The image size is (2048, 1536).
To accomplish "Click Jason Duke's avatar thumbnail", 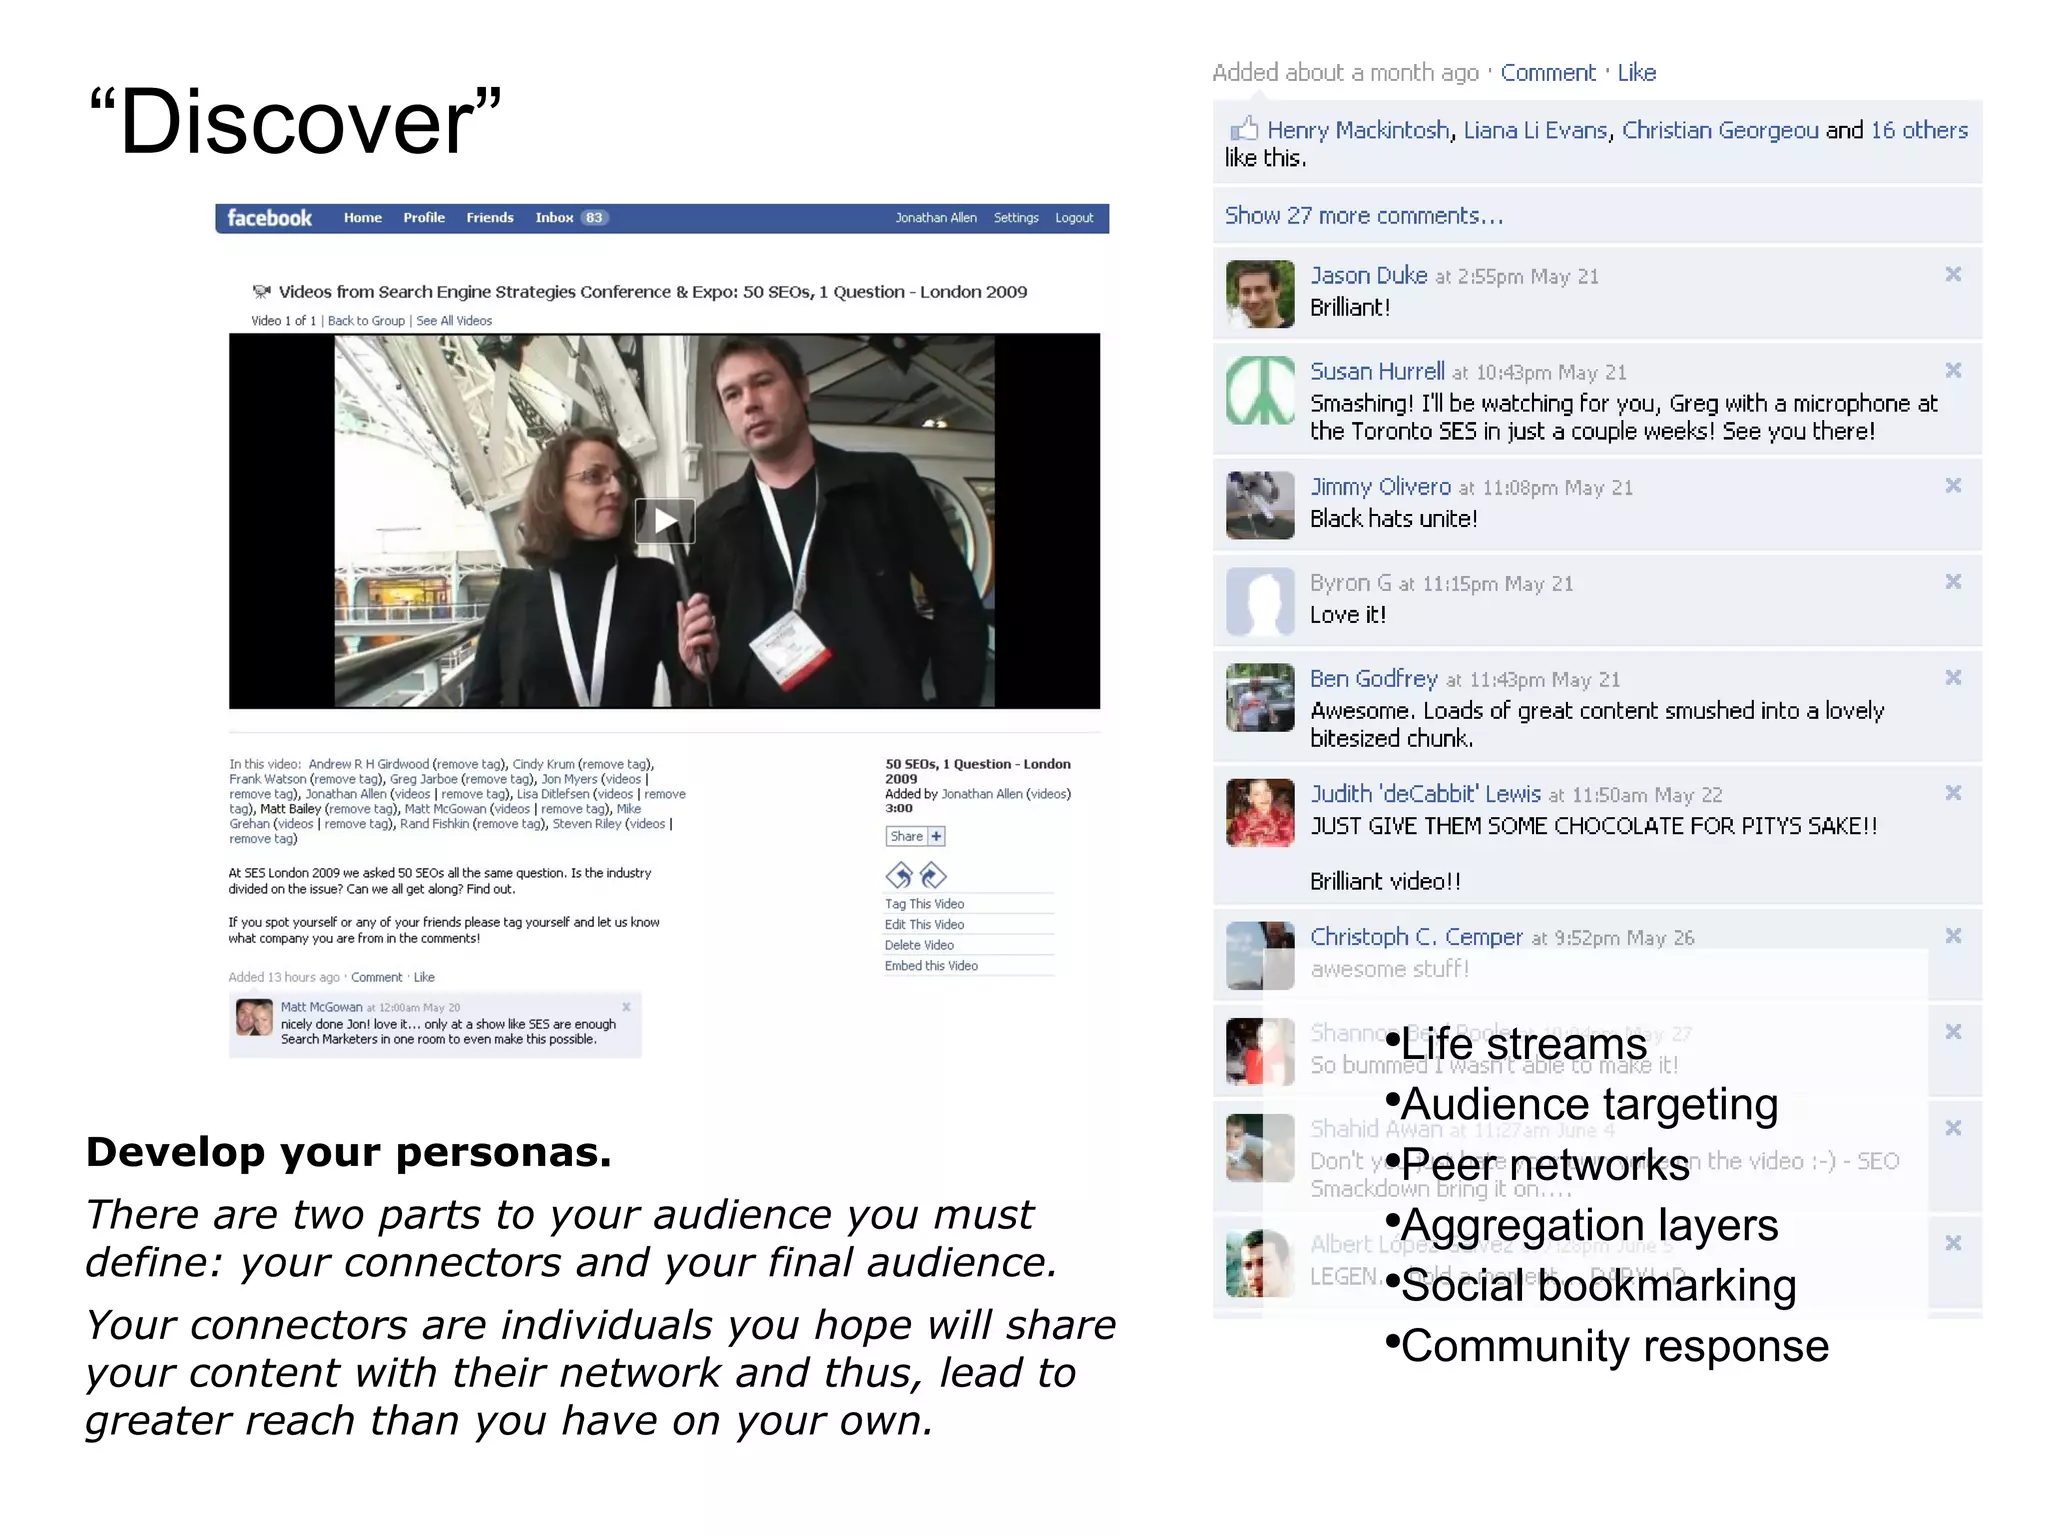I will click(1260, 294).
